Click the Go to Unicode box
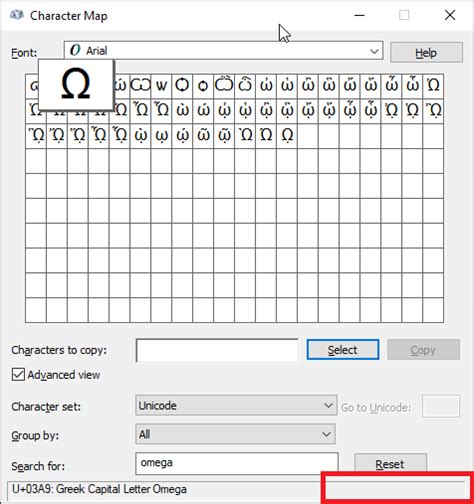474x504 pixels. pos(441,406)
